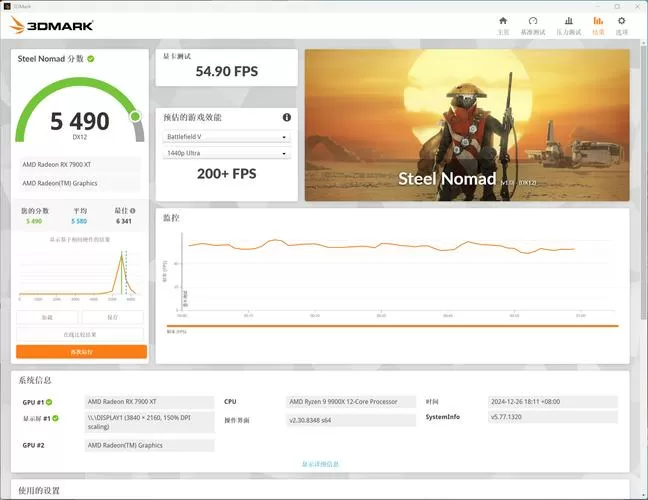The height and width of the screenshot is (500, 648).
Task: Click the System Info (系统信息) heading
Action: point(35,380)
